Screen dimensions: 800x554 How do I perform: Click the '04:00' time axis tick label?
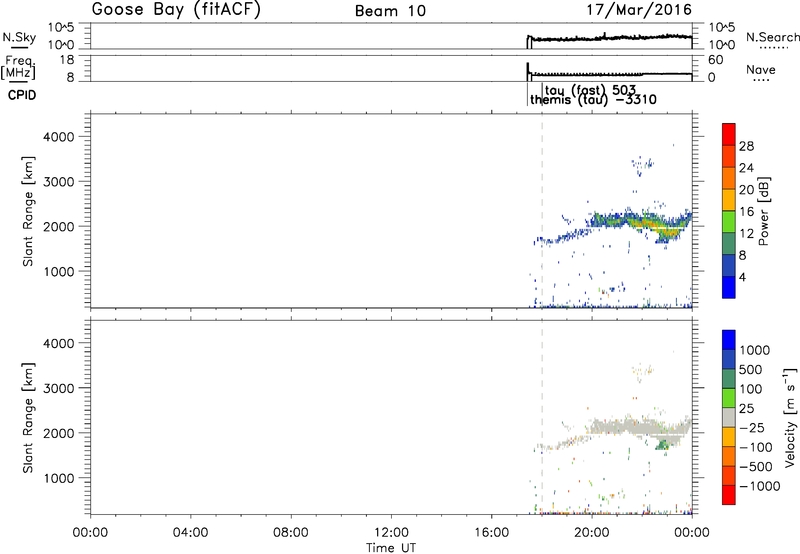pyautogui.click(x=190, y=533)
